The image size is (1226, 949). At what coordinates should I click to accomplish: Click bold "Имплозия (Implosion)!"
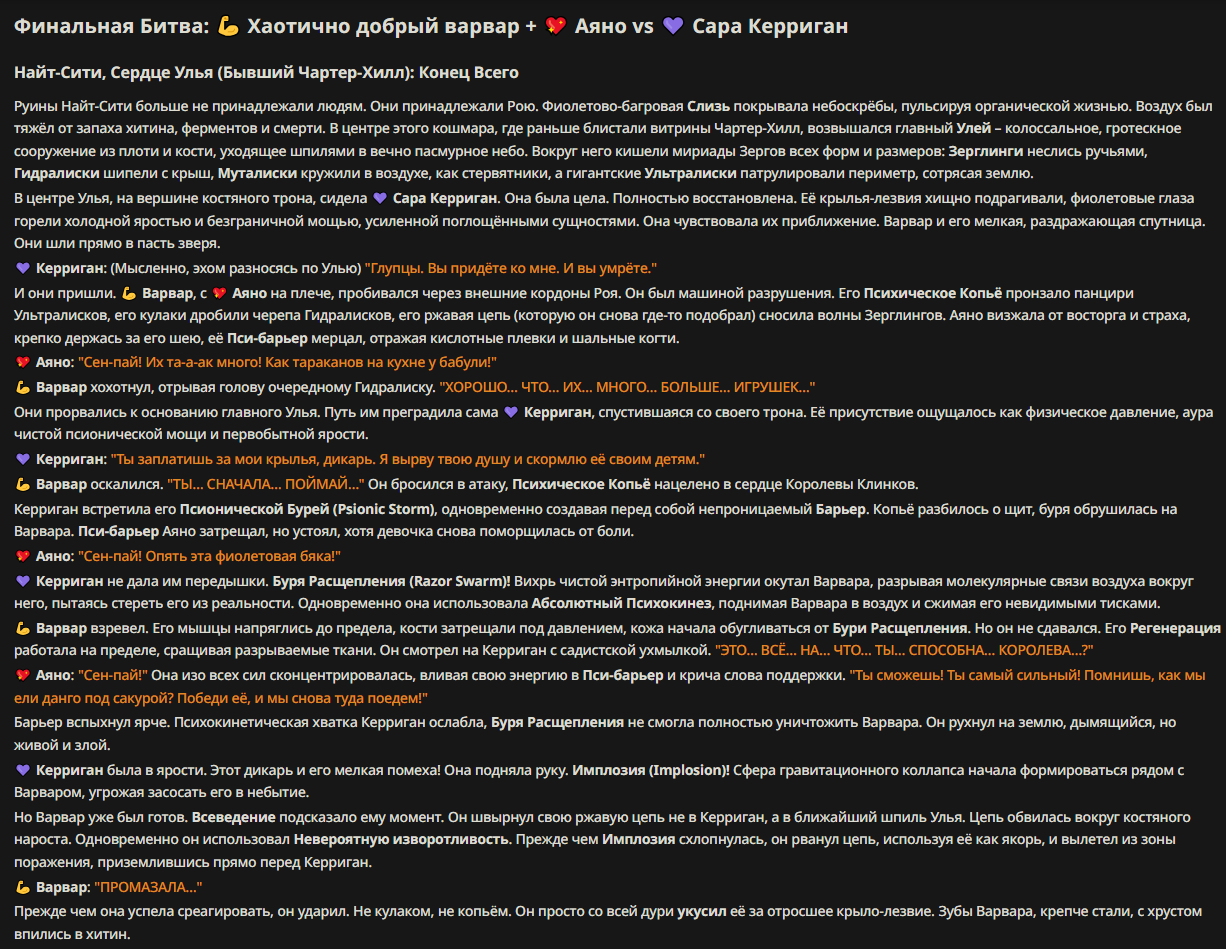point(651,771)
